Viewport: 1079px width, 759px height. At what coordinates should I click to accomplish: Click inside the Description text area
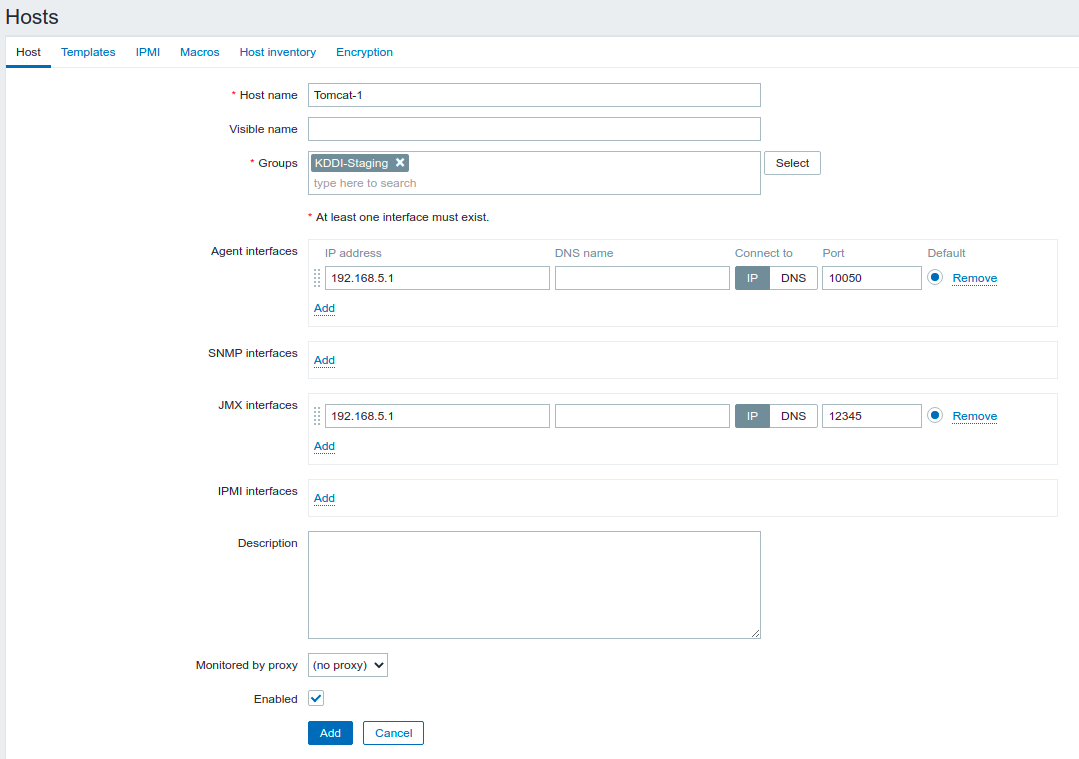click(x=534, y=585)
